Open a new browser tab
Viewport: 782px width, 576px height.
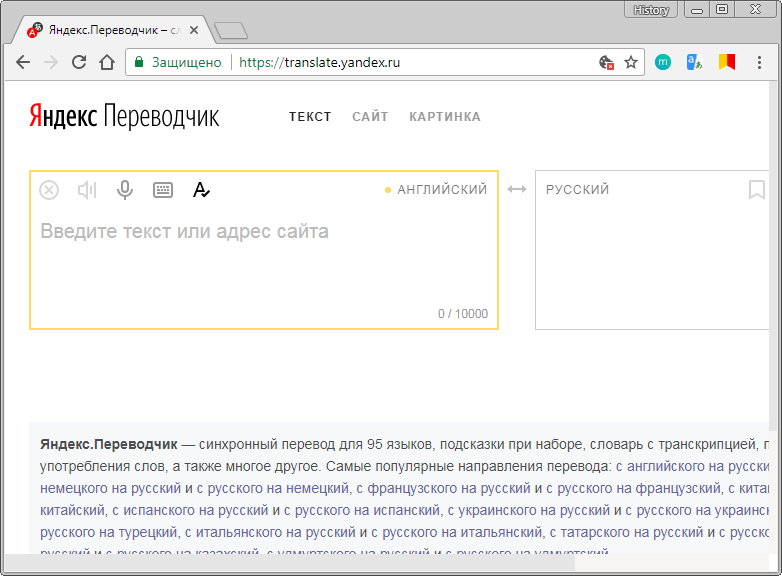[x=231, y=30]
